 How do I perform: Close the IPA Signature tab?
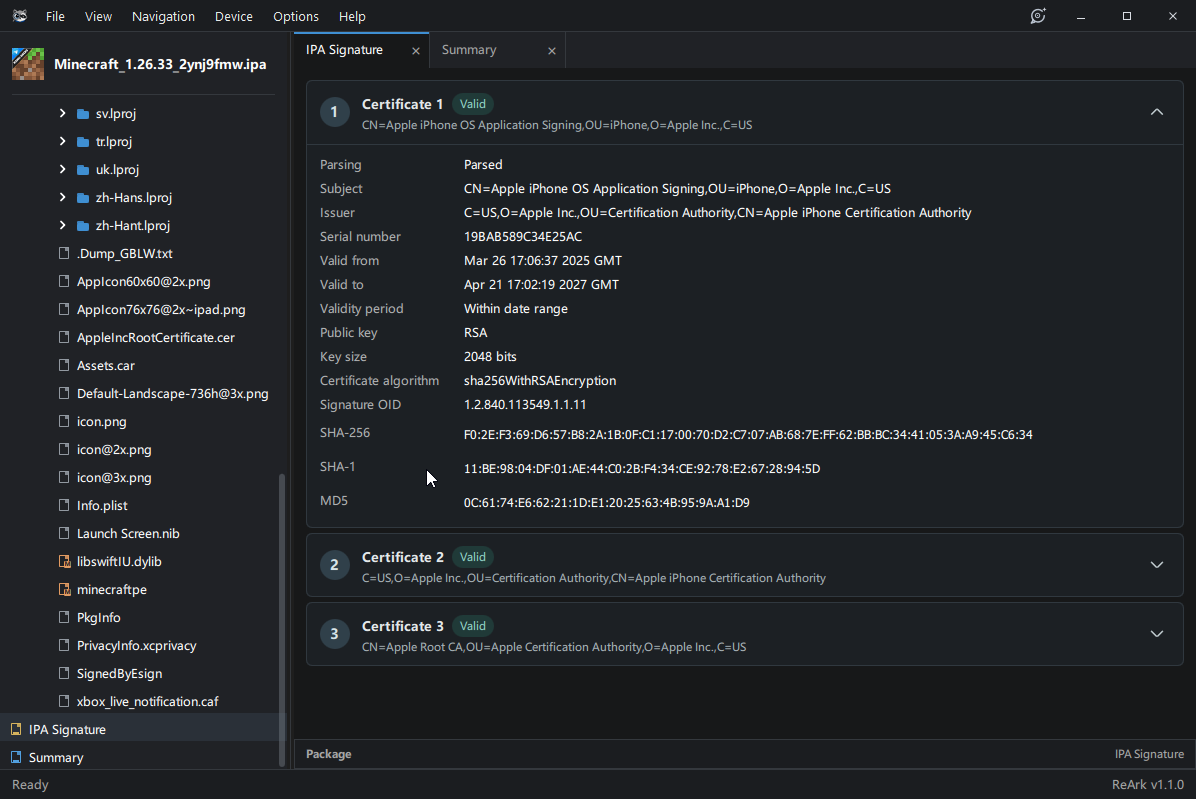[x=416, y=51]
